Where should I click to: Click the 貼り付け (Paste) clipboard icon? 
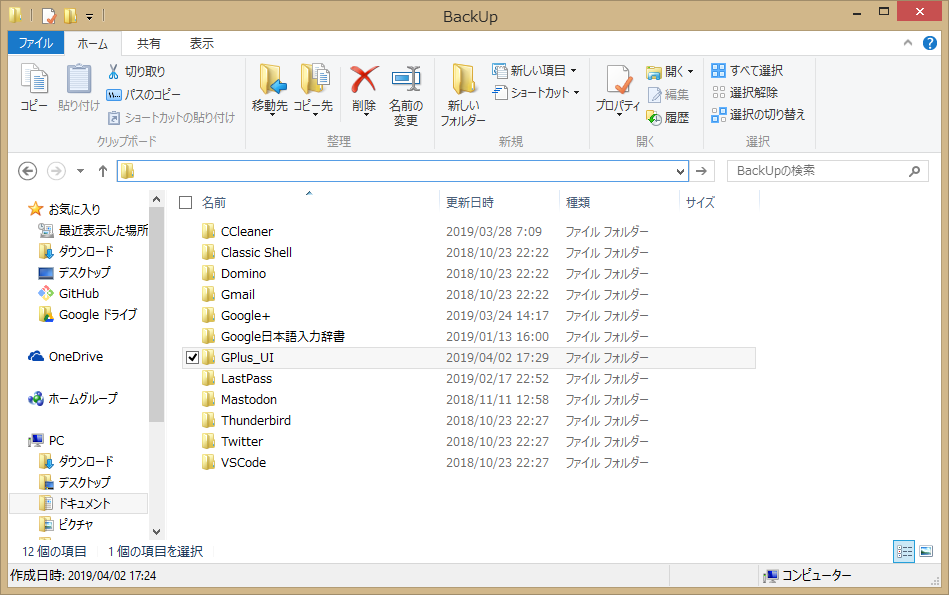78,80
